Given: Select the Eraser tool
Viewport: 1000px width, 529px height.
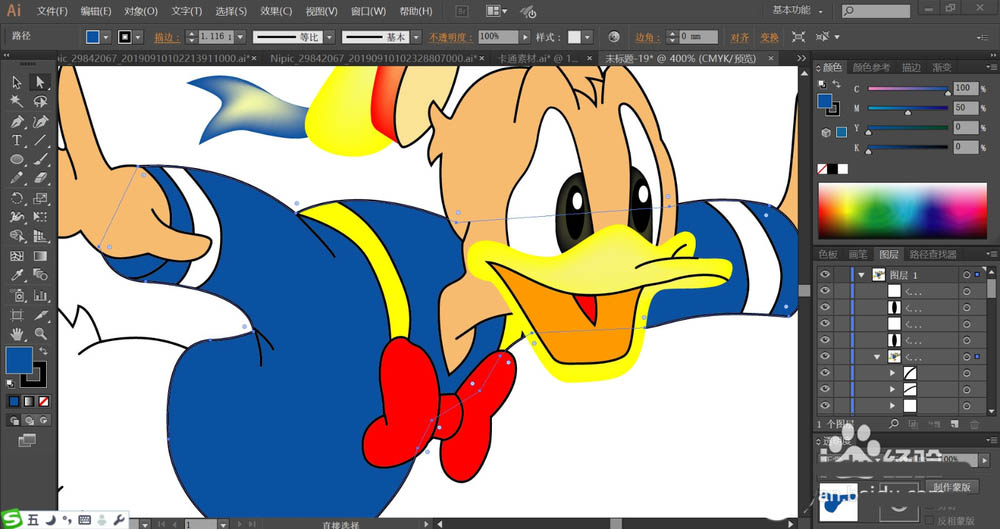Looking at the screenshot, I should click(x=40, y=178).
